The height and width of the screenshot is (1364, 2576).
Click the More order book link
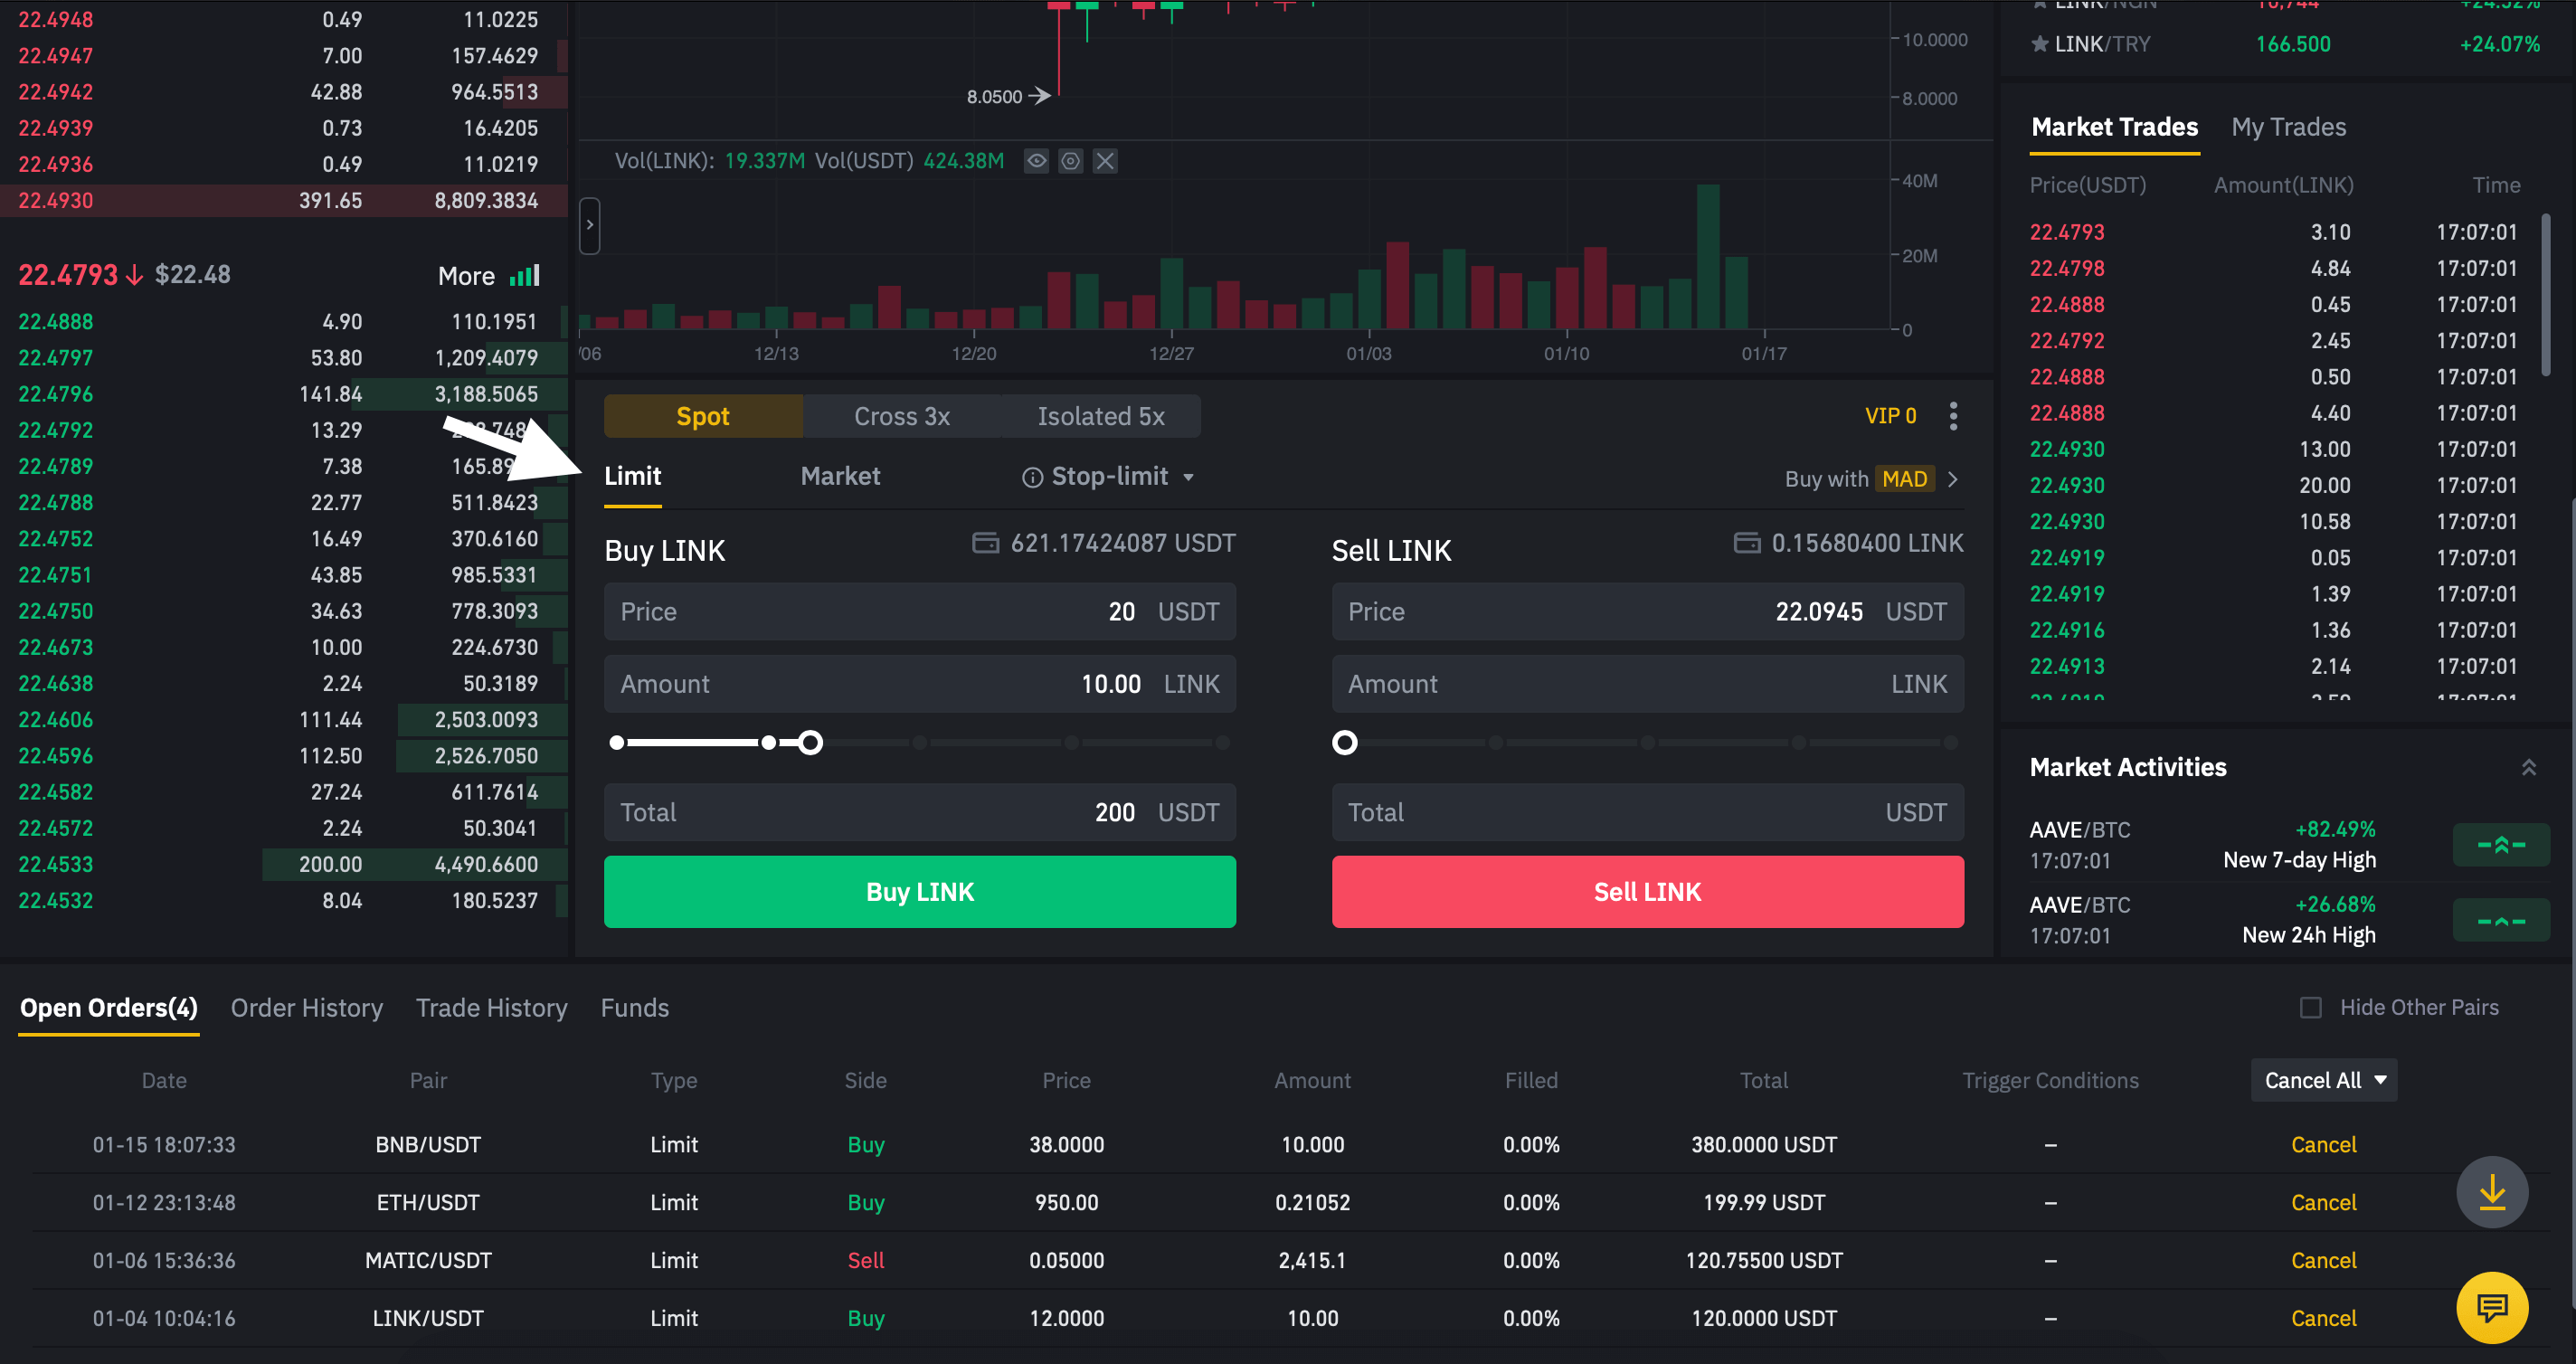point(466,276)
